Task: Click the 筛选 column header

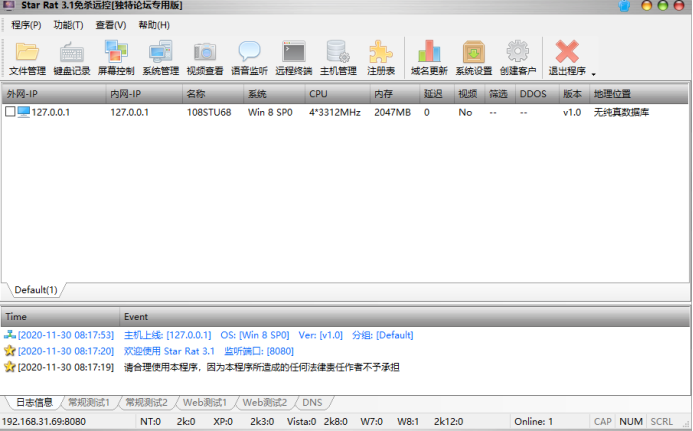Action: [499, 94]
